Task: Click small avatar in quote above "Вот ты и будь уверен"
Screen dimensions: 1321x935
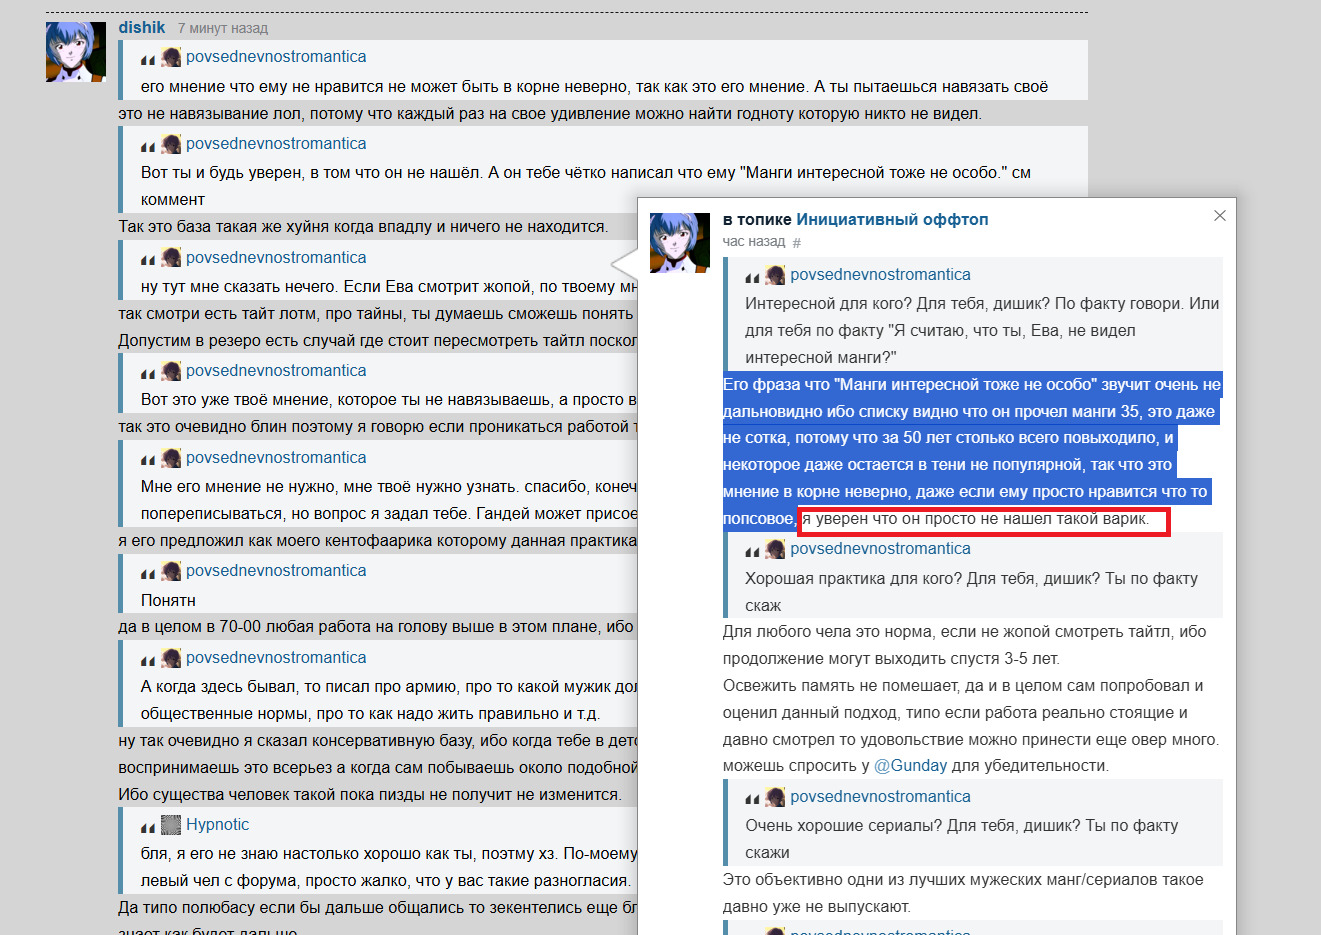Action: click(171, 144)
